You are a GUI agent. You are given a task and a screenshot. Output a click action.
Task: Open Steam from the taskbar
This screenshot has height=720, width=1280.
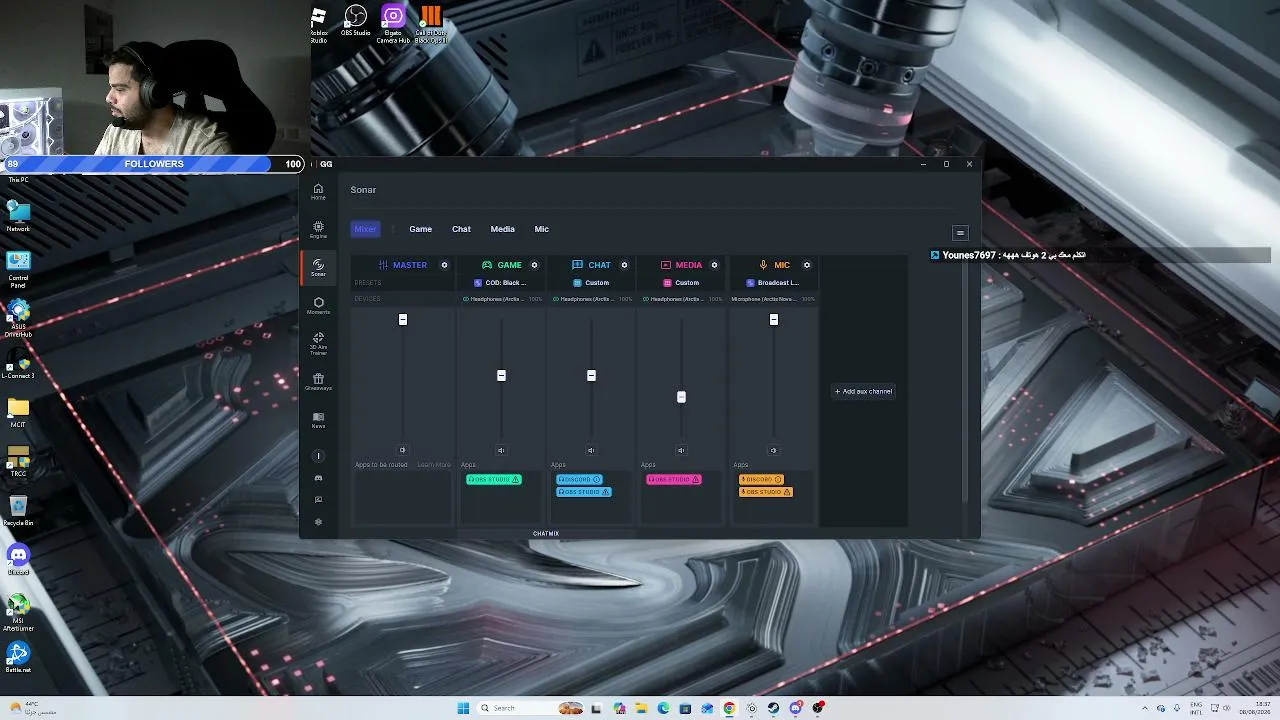pyautogui.click(x=774, y=708)
